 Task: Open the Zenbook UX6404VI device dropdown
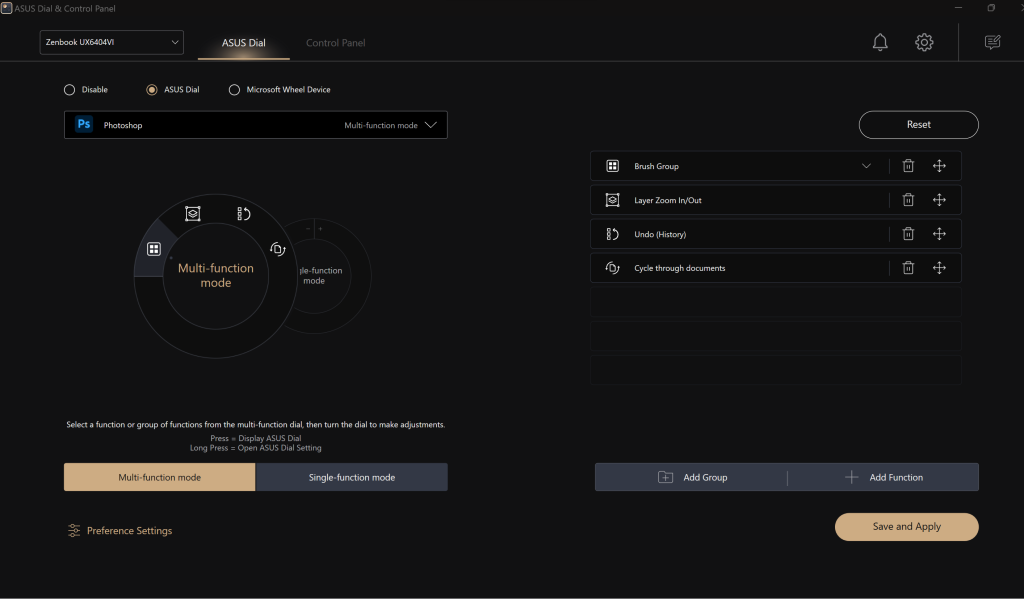click(112, 42)
